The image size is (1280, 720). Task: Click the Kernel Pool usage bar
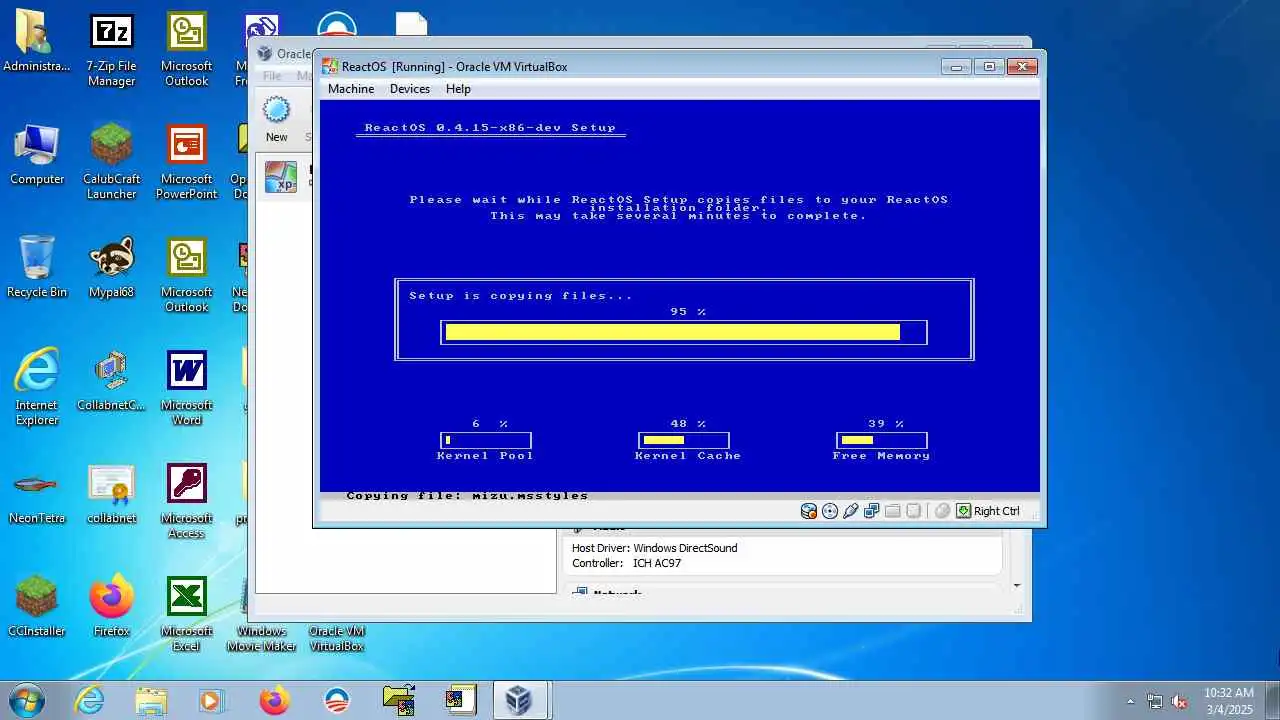[x=486, y=440]
